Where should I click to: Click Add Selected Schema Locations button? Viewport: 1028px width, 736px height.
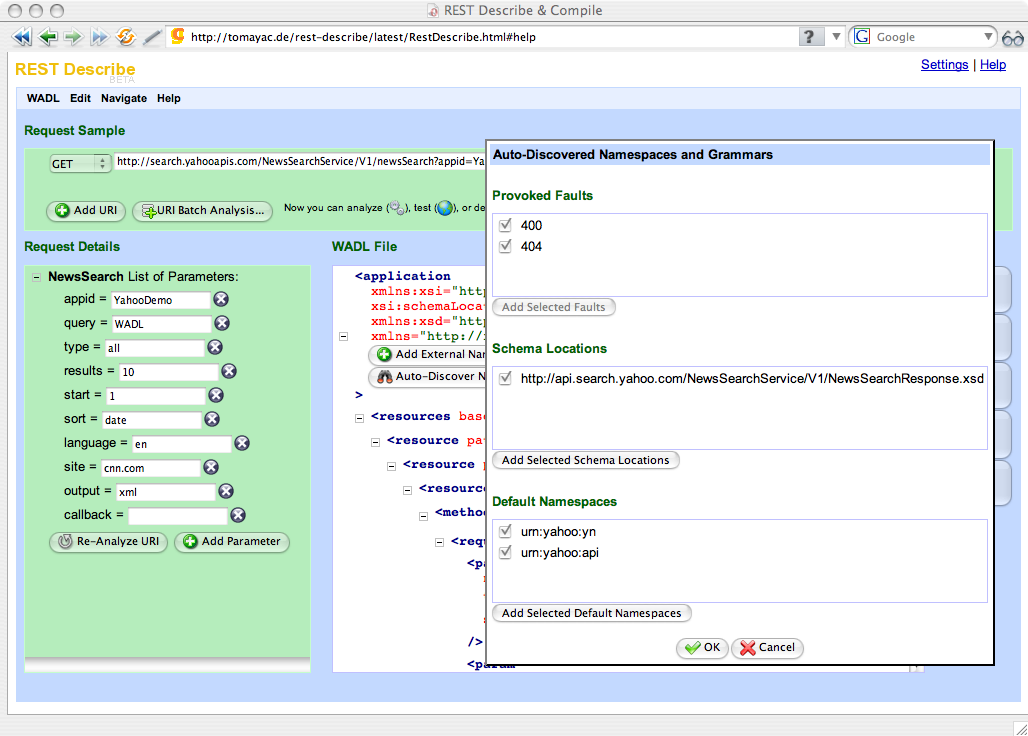point(585,460)
